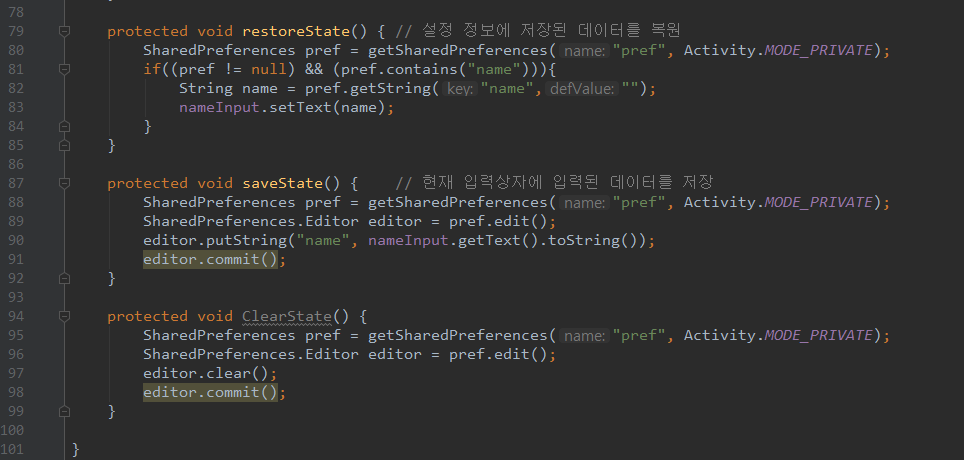Click the "key:" parameter hint on line 82
Image resolution: width=964 pixels, height=460 pixels.
pos(459,89)
